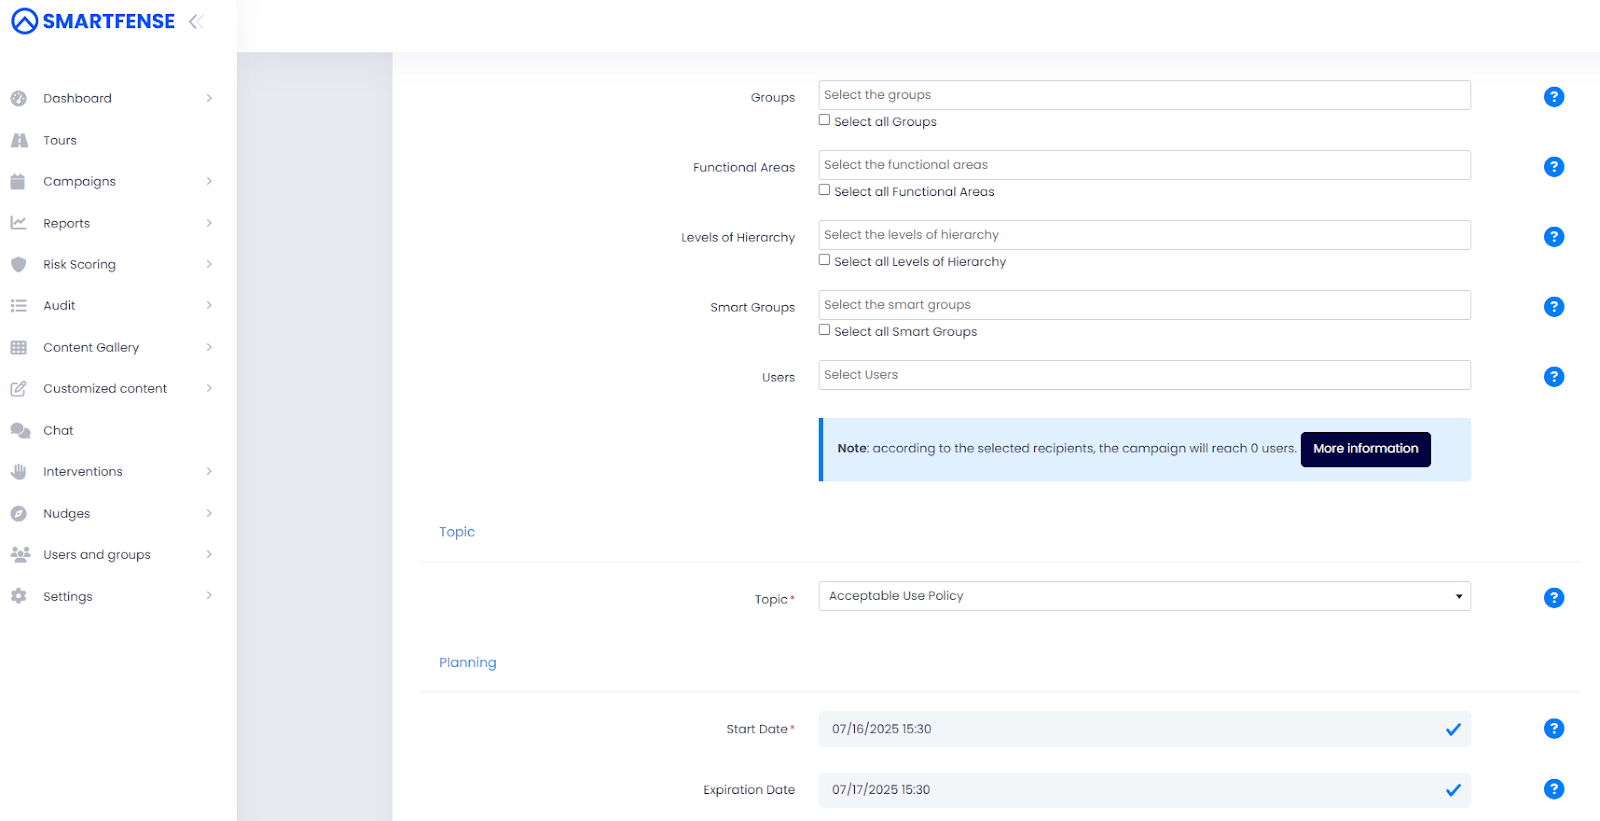Open the Reports menu item
This screenshot has height=821, width=1600.
(66, 223)
